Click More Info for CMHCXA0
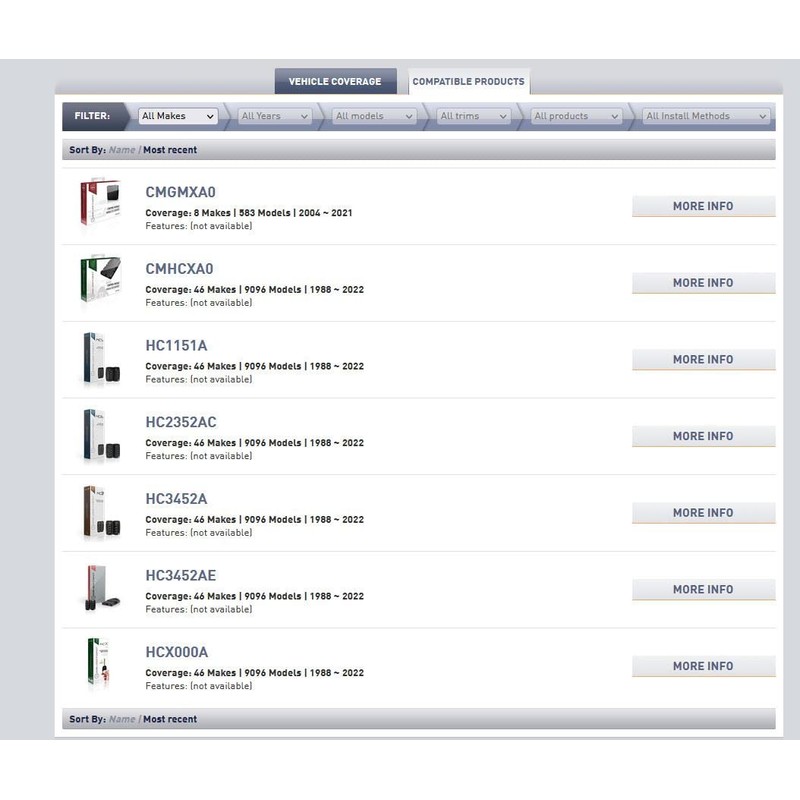 [704, 283]
